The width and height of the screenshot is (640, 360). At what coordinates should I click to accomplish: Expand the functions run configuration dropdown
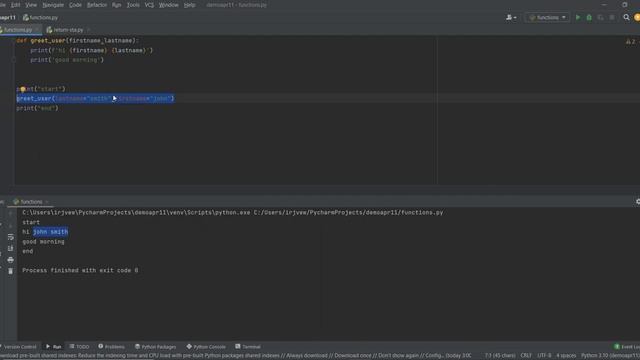point(547,18)
